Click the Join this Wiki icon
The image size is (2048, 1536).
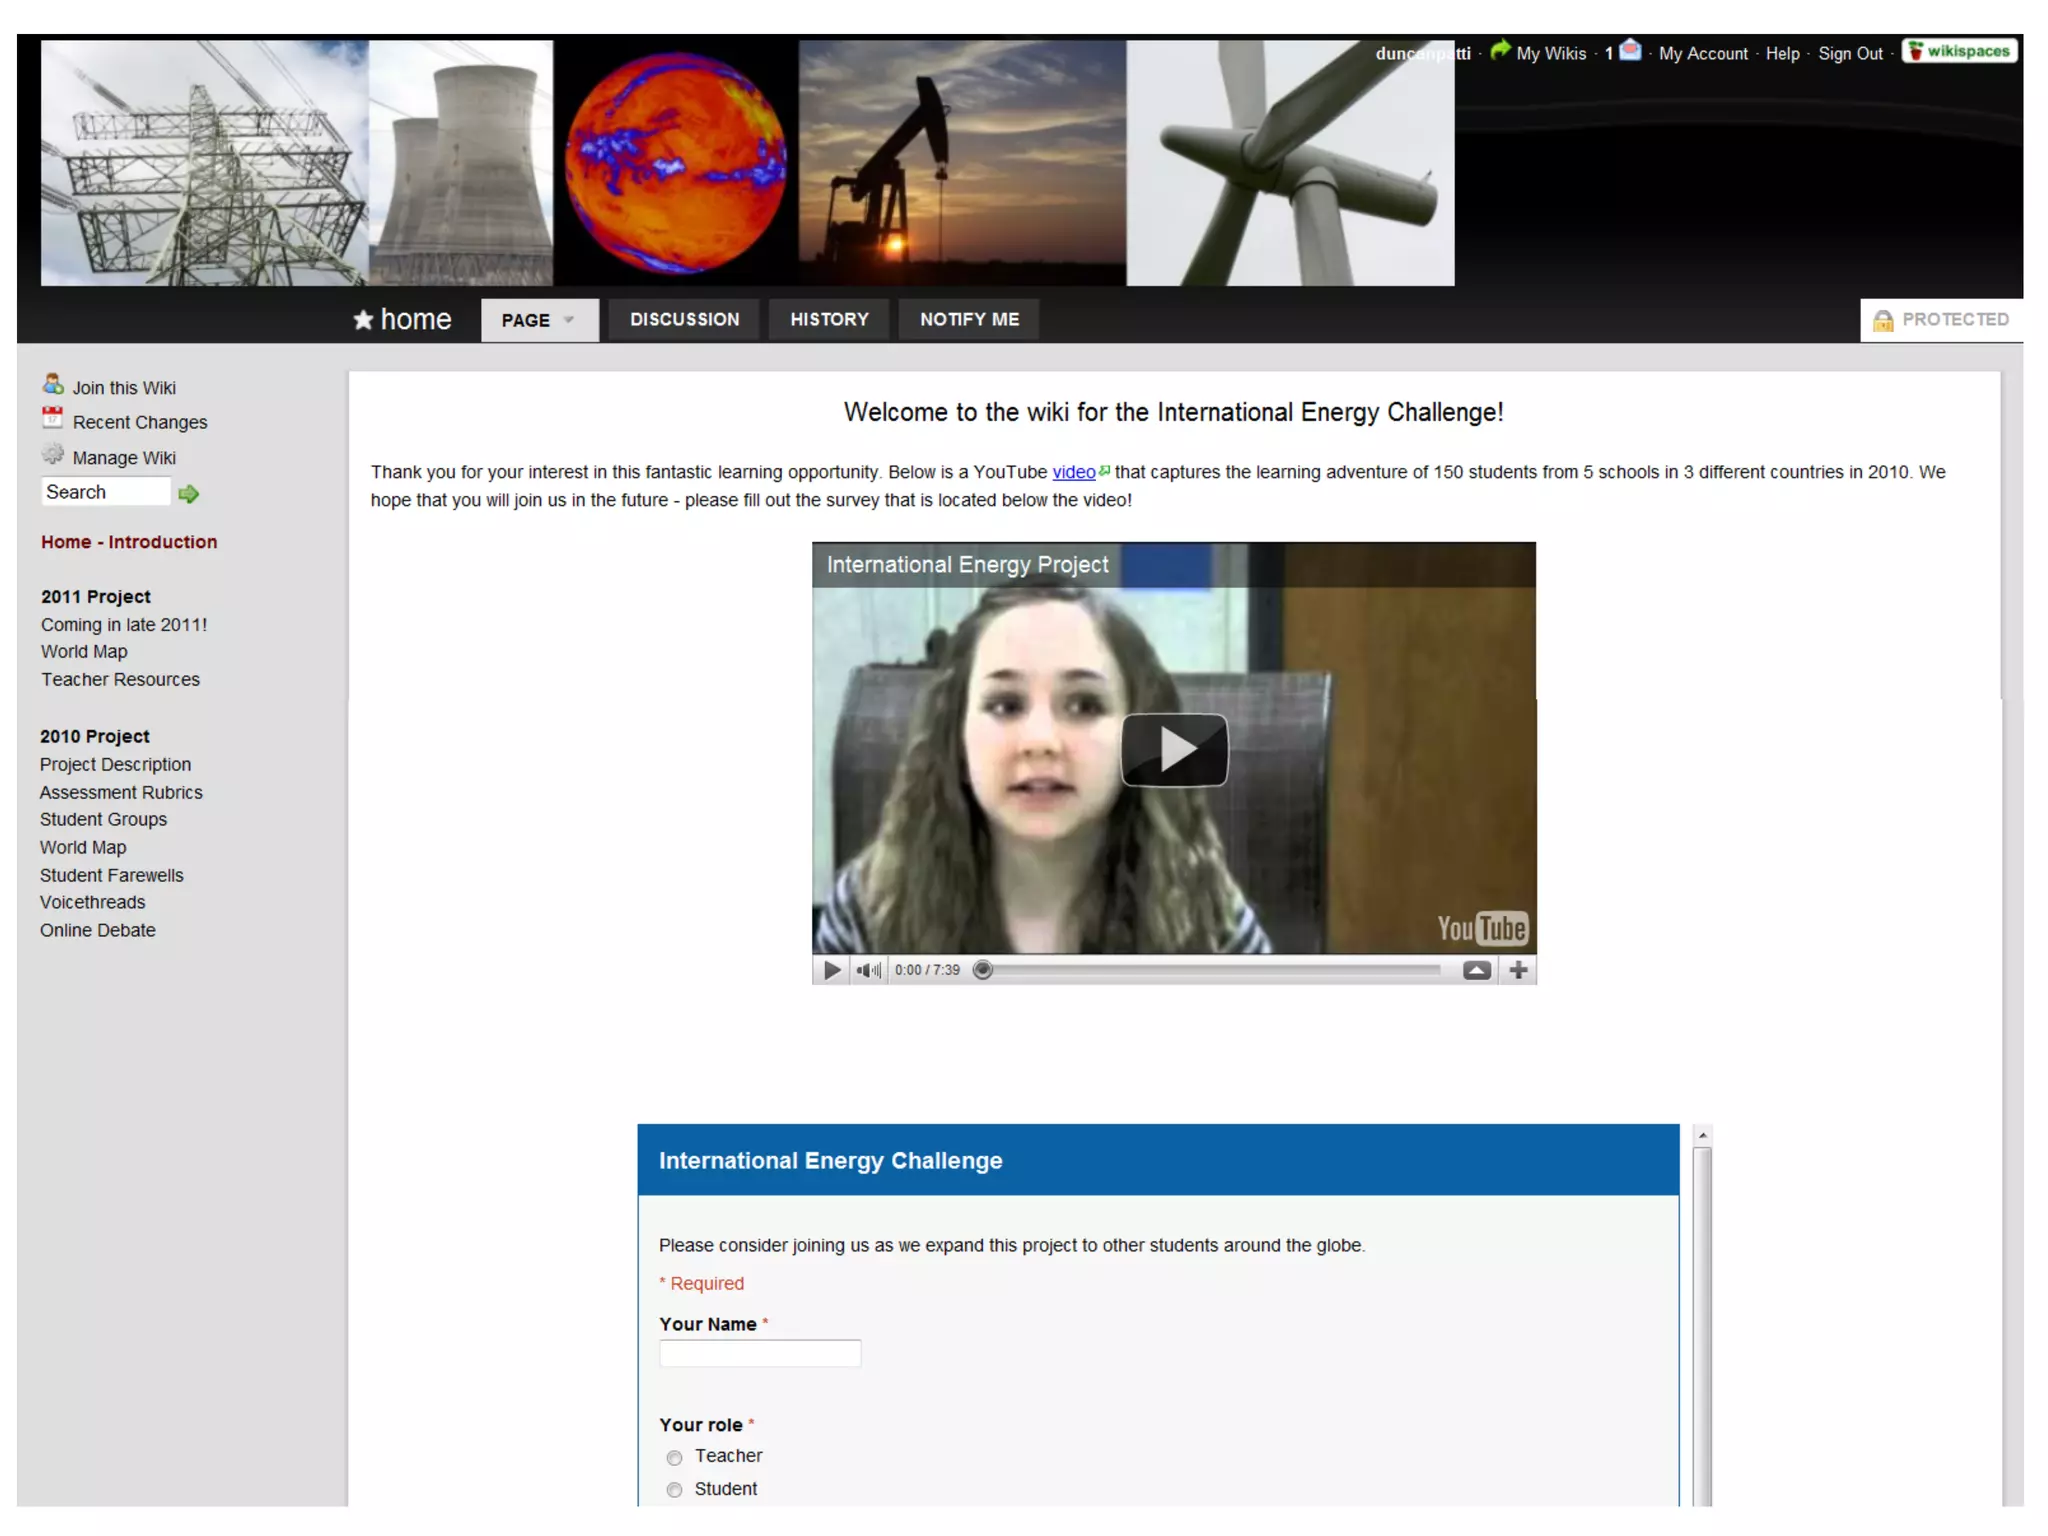(x=53, y=384)
